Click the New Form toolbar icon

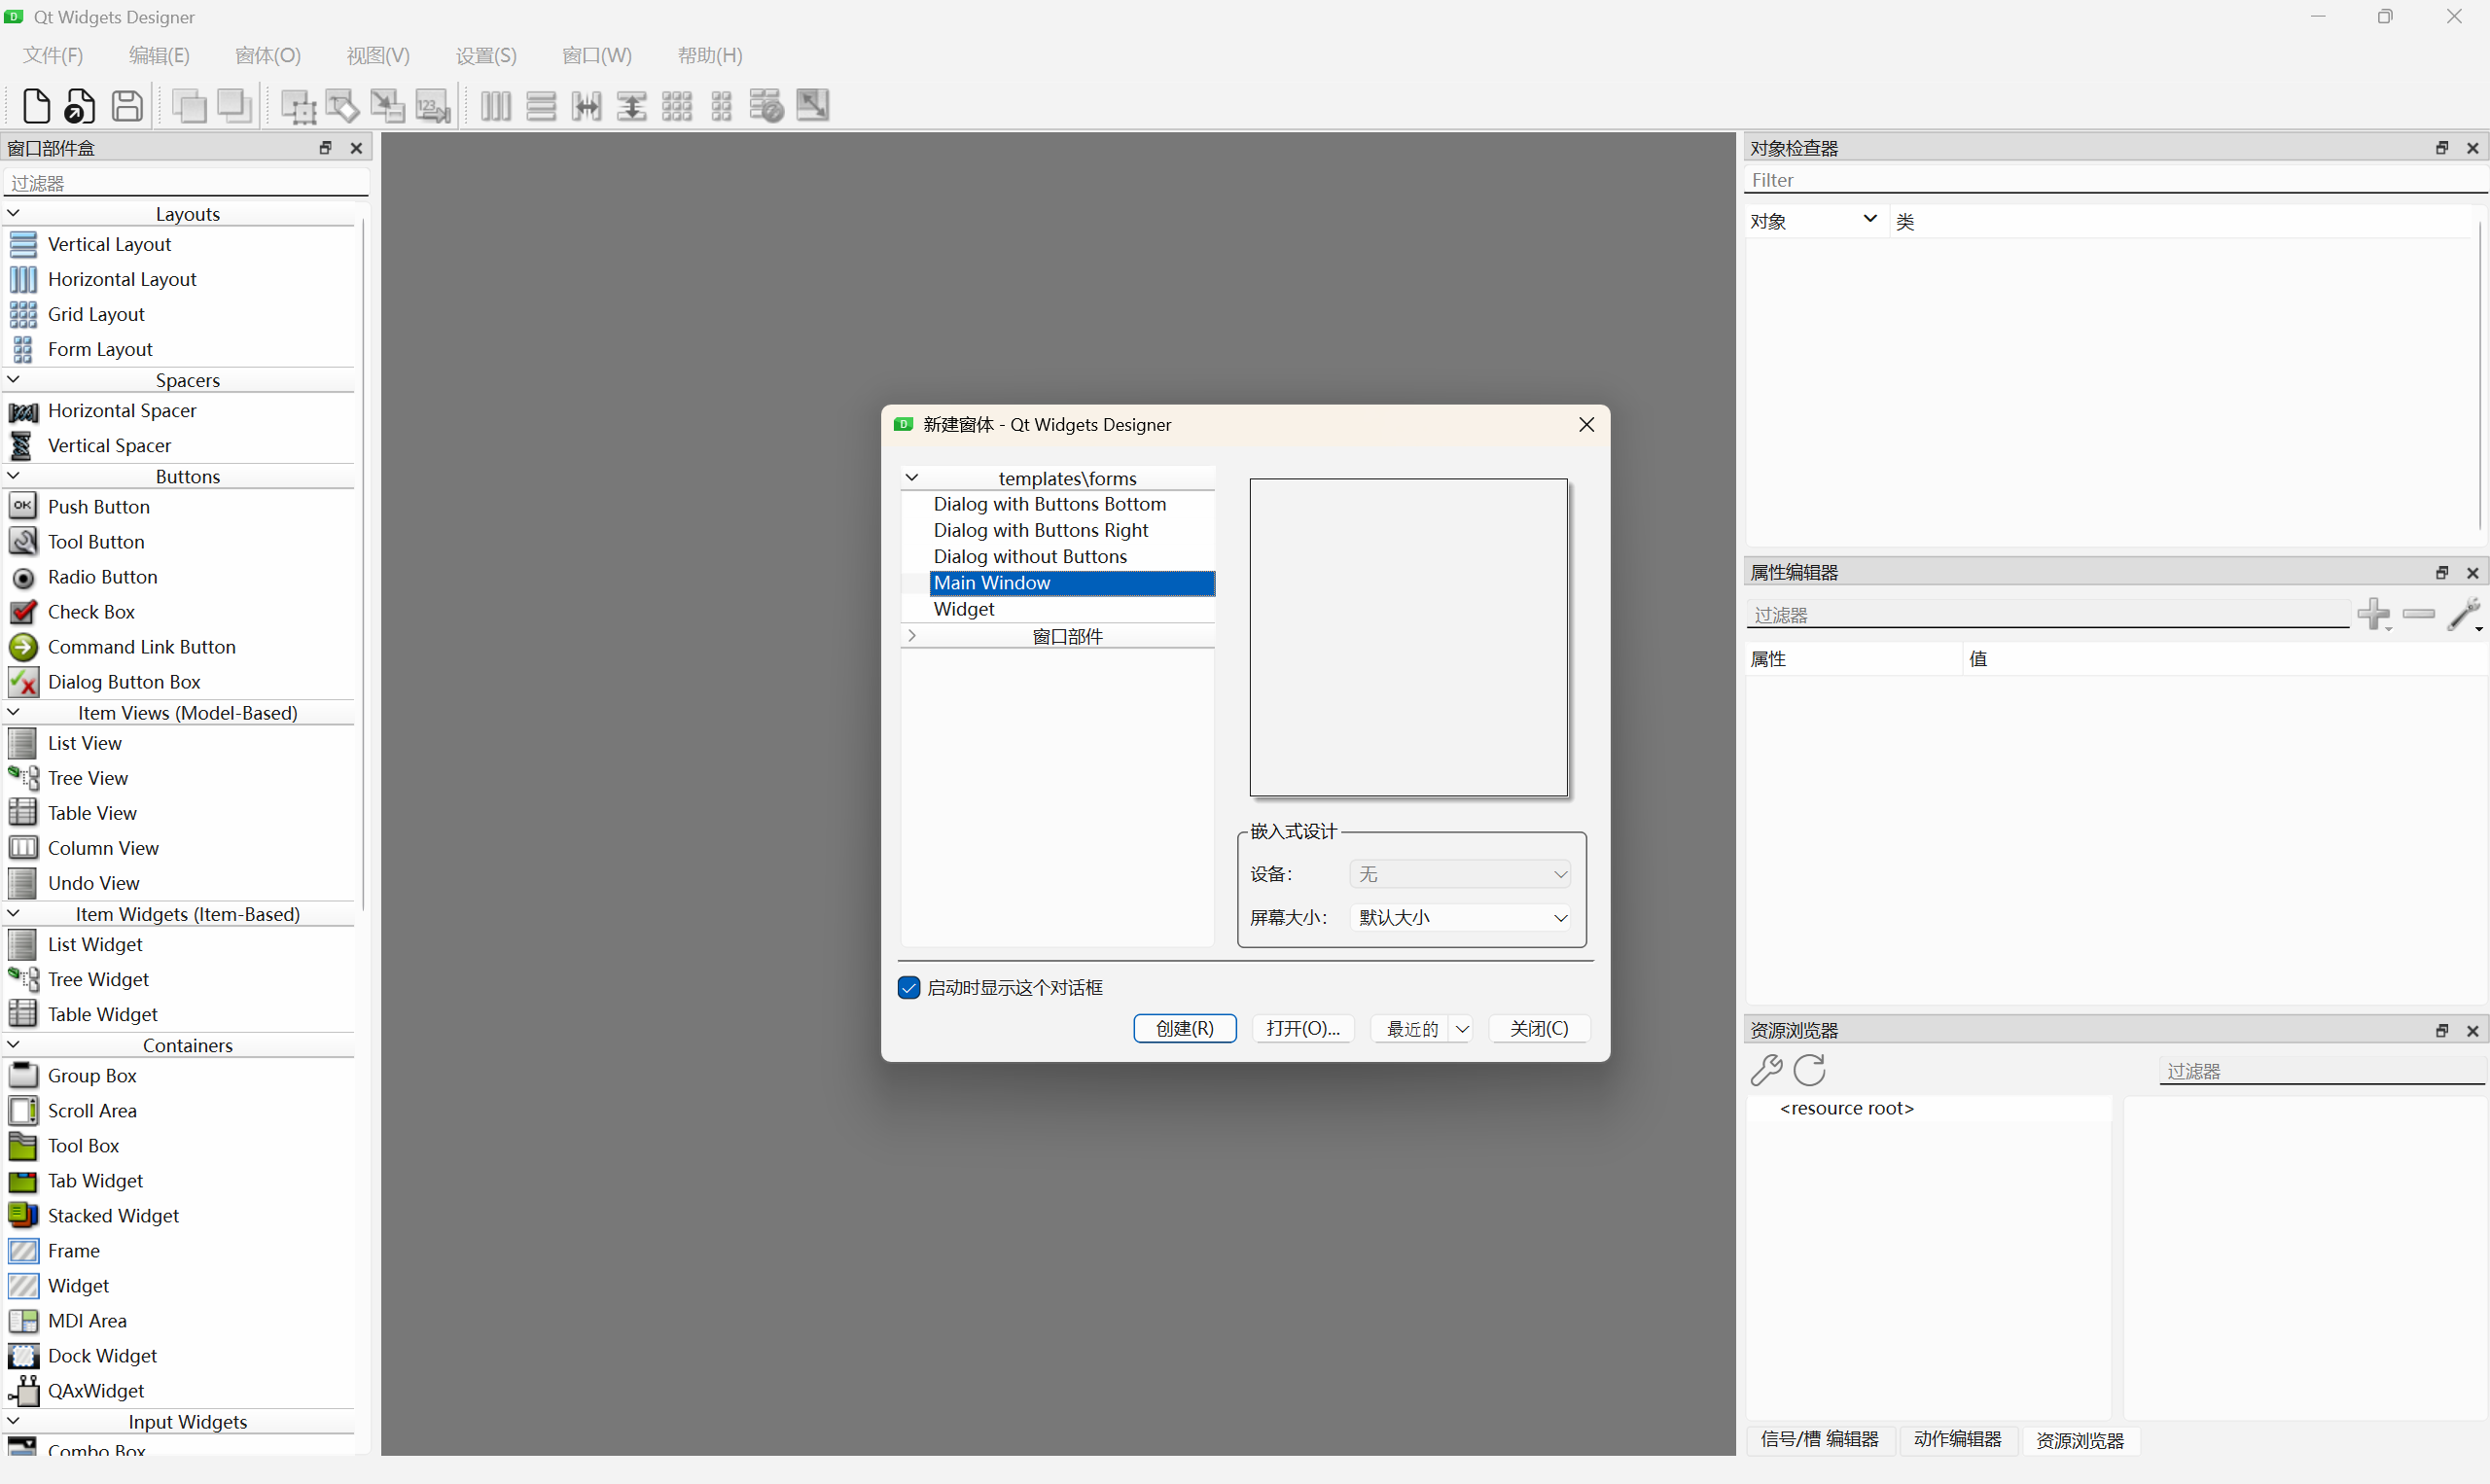[36, 106]
